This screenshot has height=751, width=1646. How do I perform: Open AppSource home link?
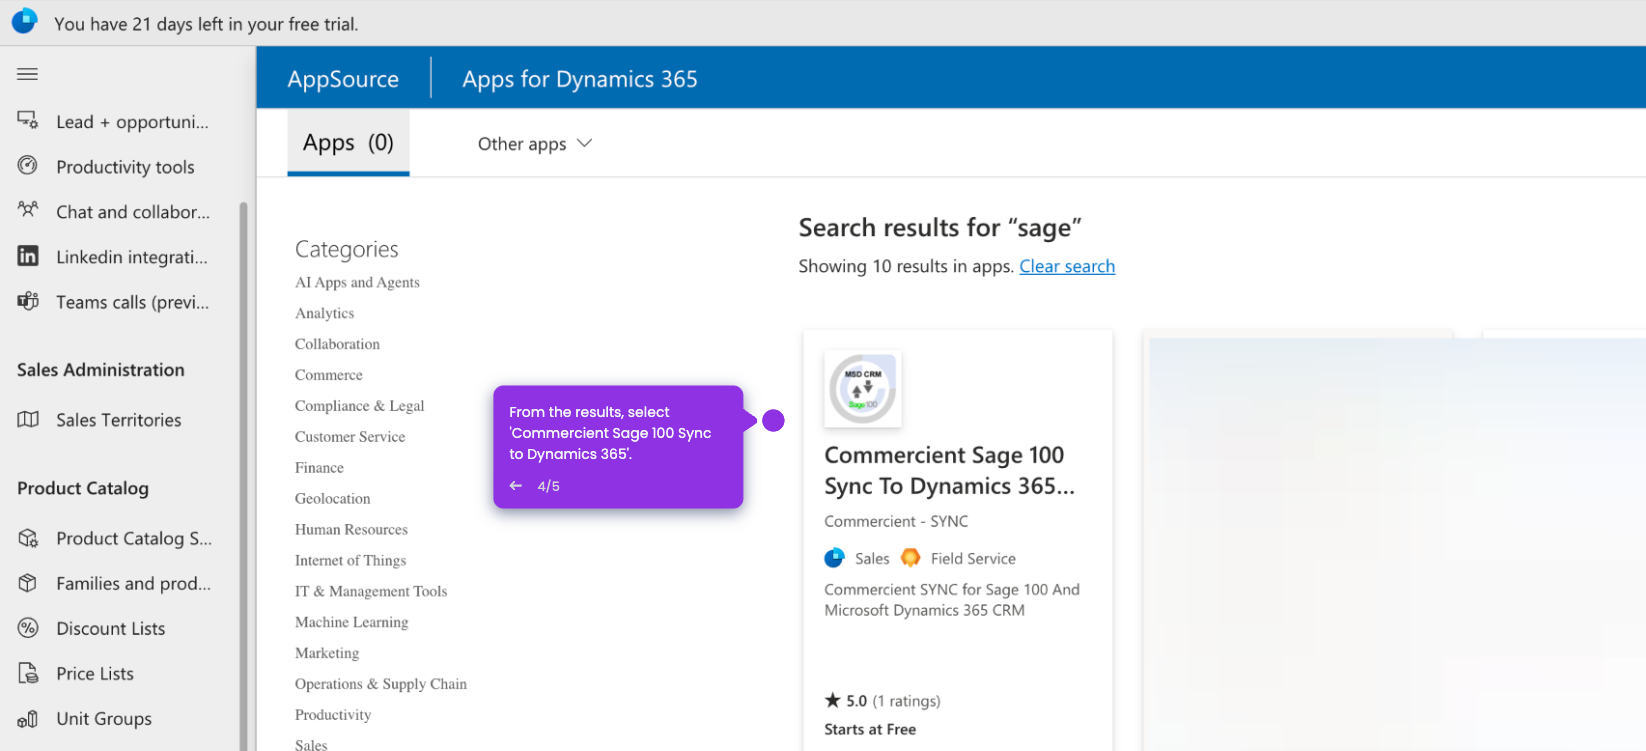coord(343,79)
